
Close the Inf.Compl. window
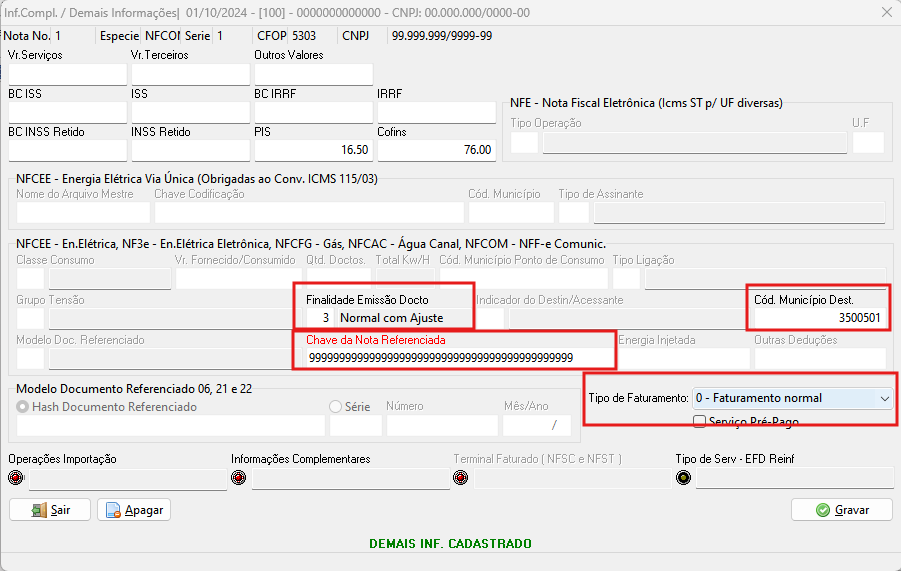click(x=887, y=12)
